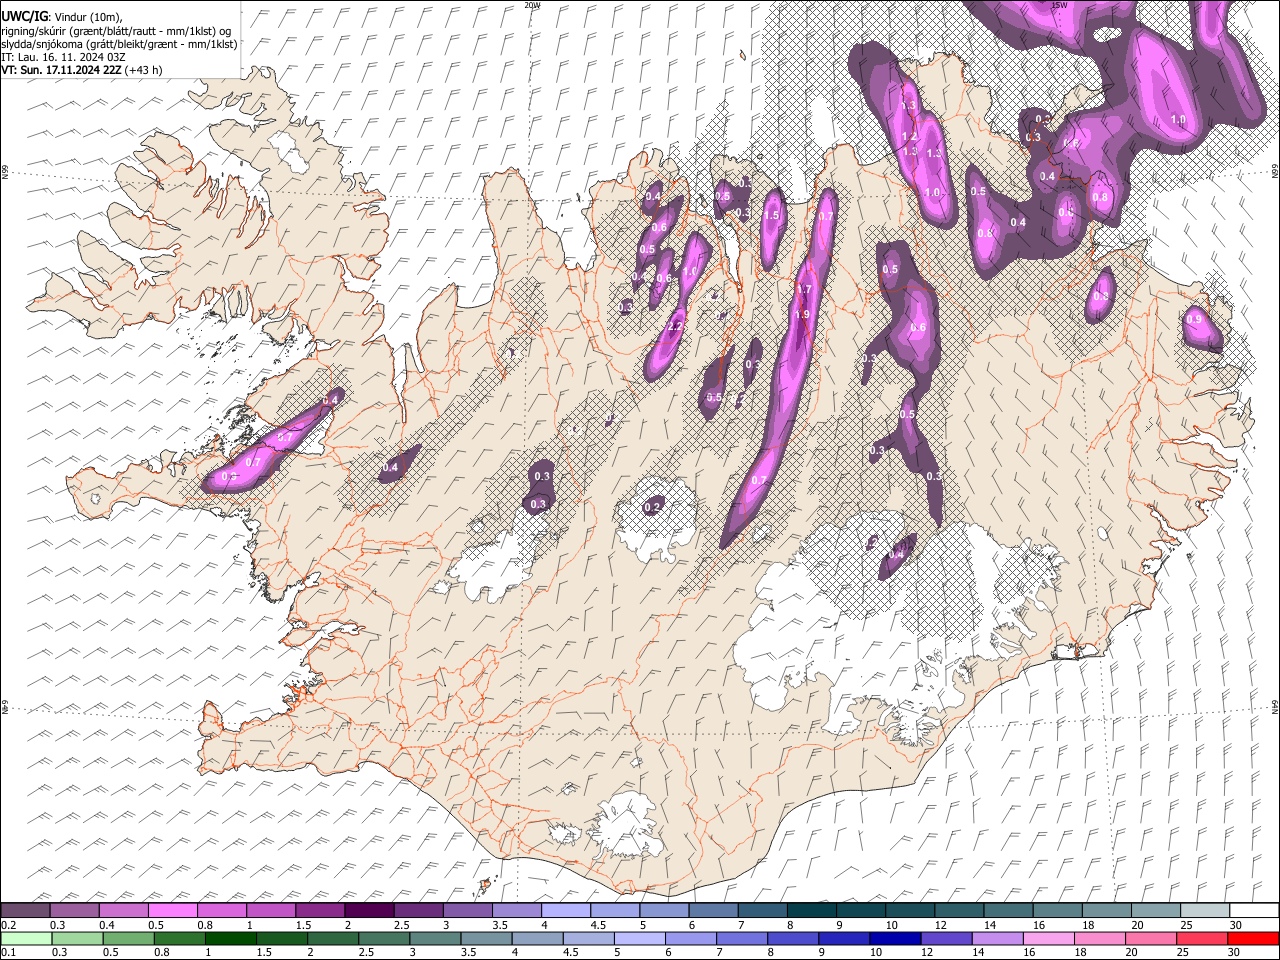Select the lower purple legend swatch starting at 12
The width and height of the screenshot is (1280, 960).
click(x=945, y=938)
